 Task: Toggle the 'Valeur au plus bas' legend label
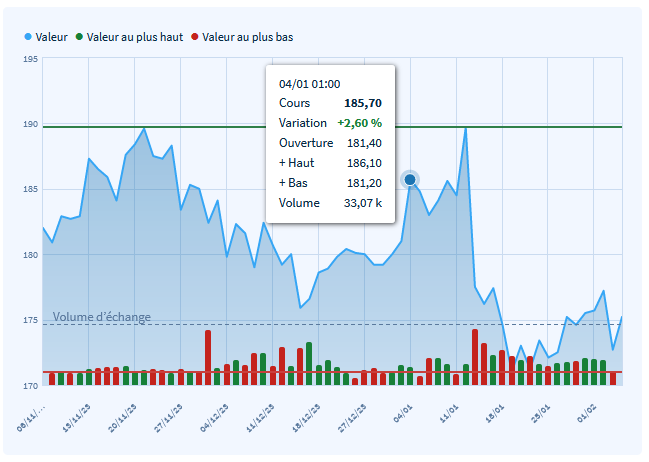click(x=247, y=37)
